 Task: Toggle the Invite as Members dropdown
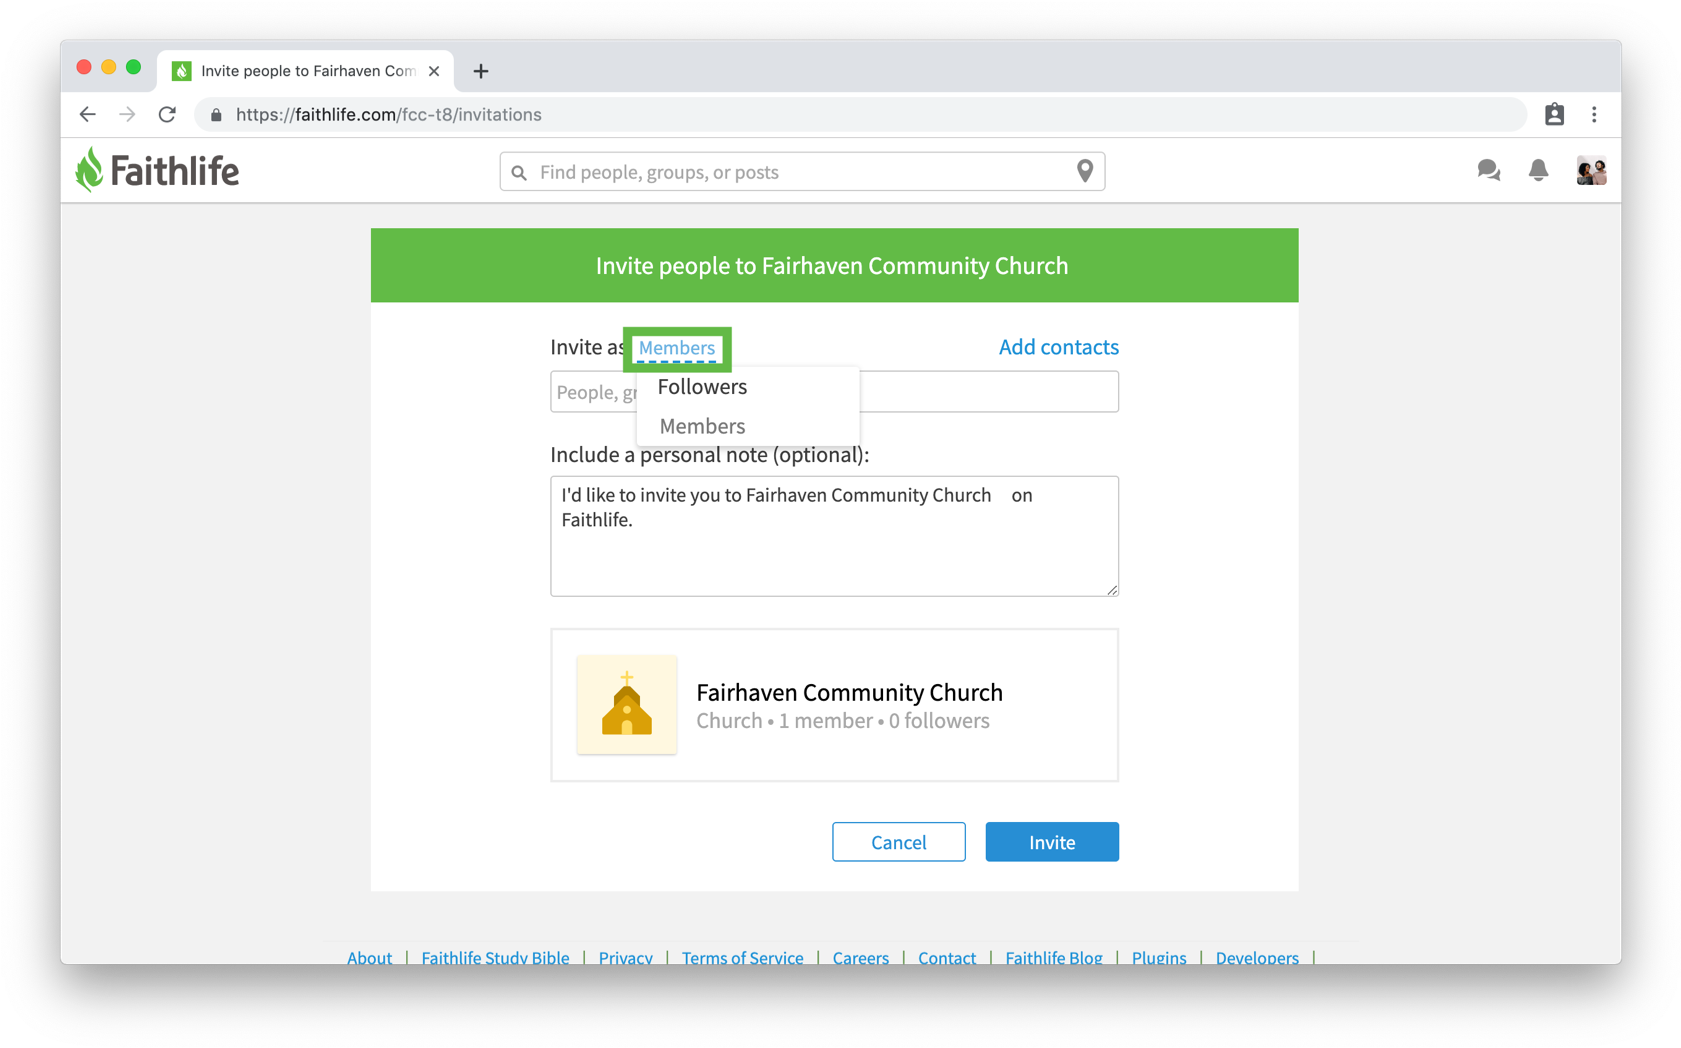coord(677,348)
